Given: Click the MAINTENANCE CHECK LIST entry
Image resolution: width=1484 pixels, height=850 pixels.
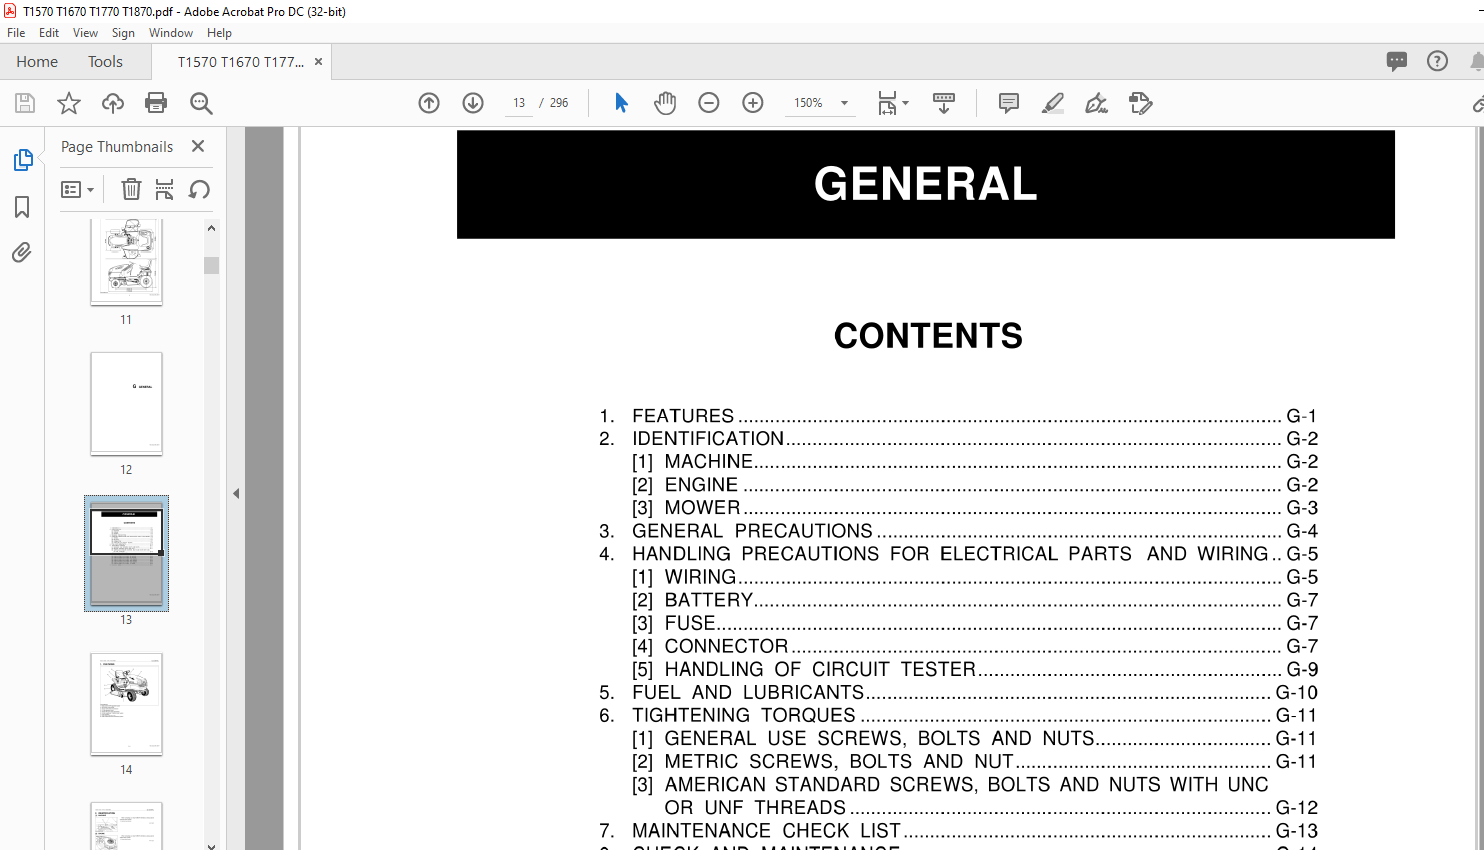Looking at the screenshot, I should point(958,831).
